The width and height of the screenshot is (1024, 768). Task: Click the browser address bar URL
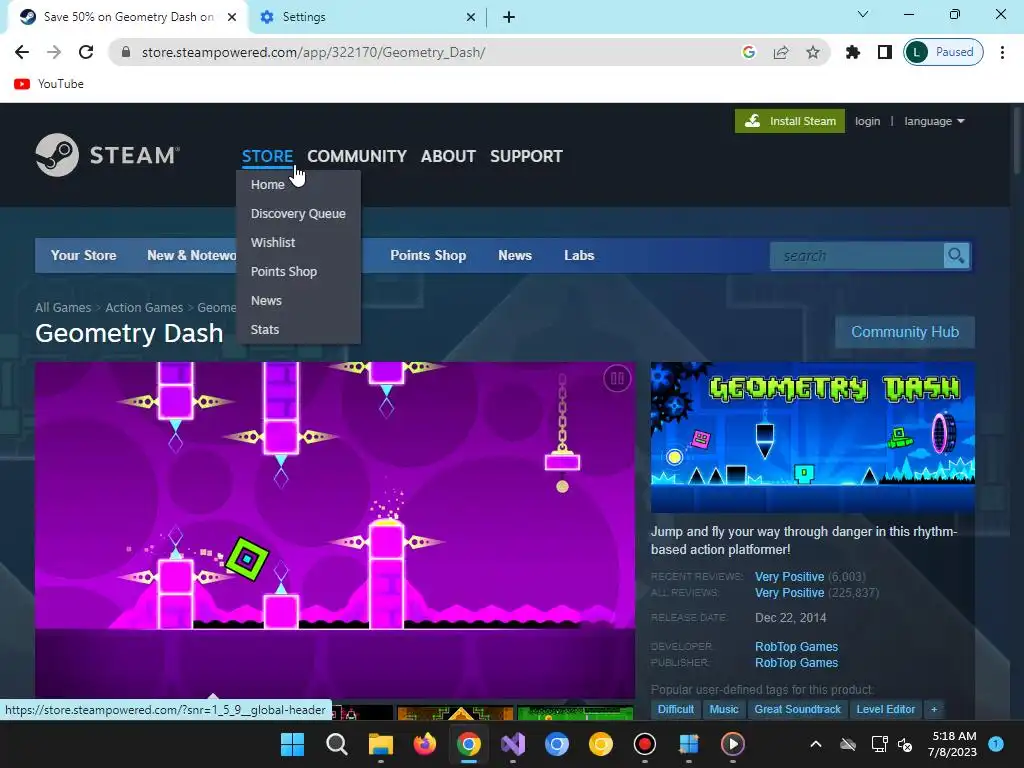click(313, 52)
